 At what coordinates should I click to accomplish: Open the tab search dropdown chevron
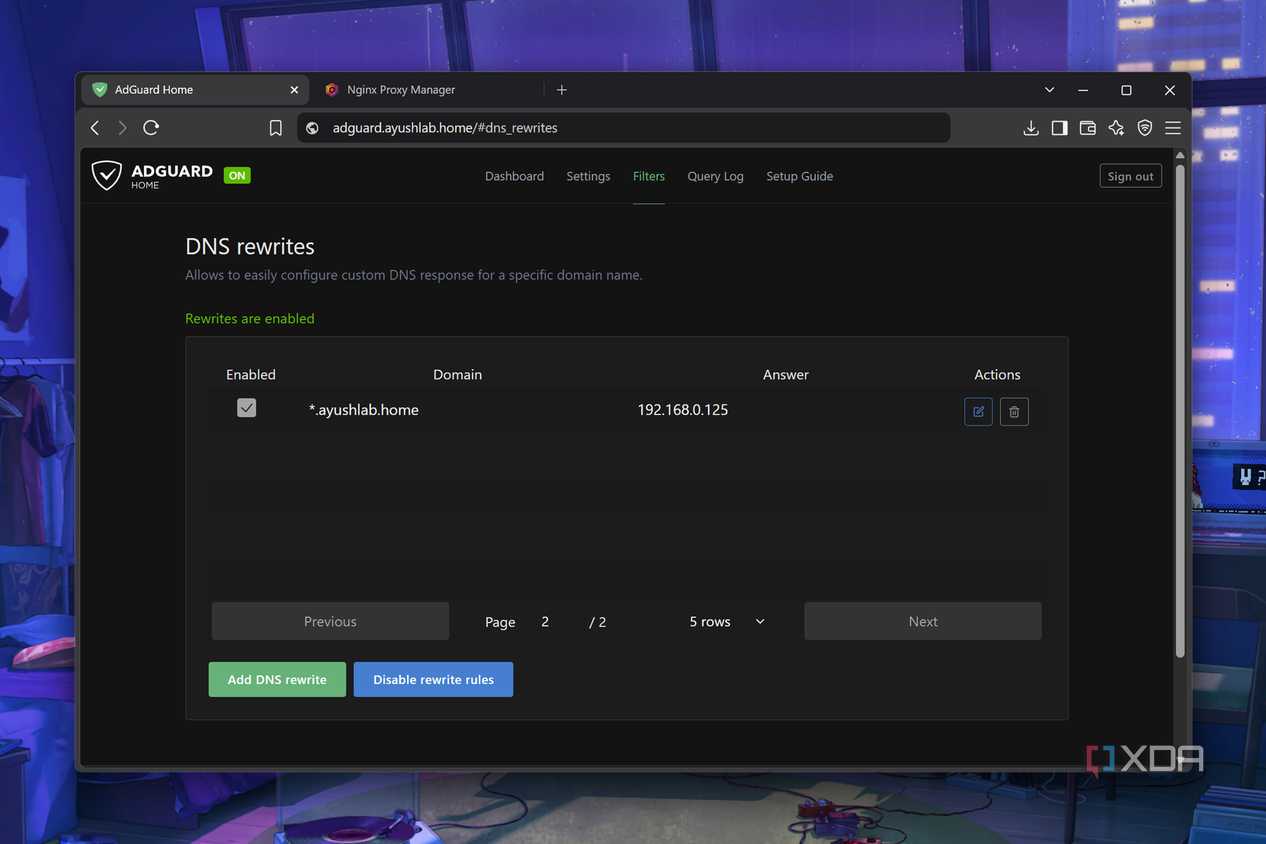[1049, 90]
